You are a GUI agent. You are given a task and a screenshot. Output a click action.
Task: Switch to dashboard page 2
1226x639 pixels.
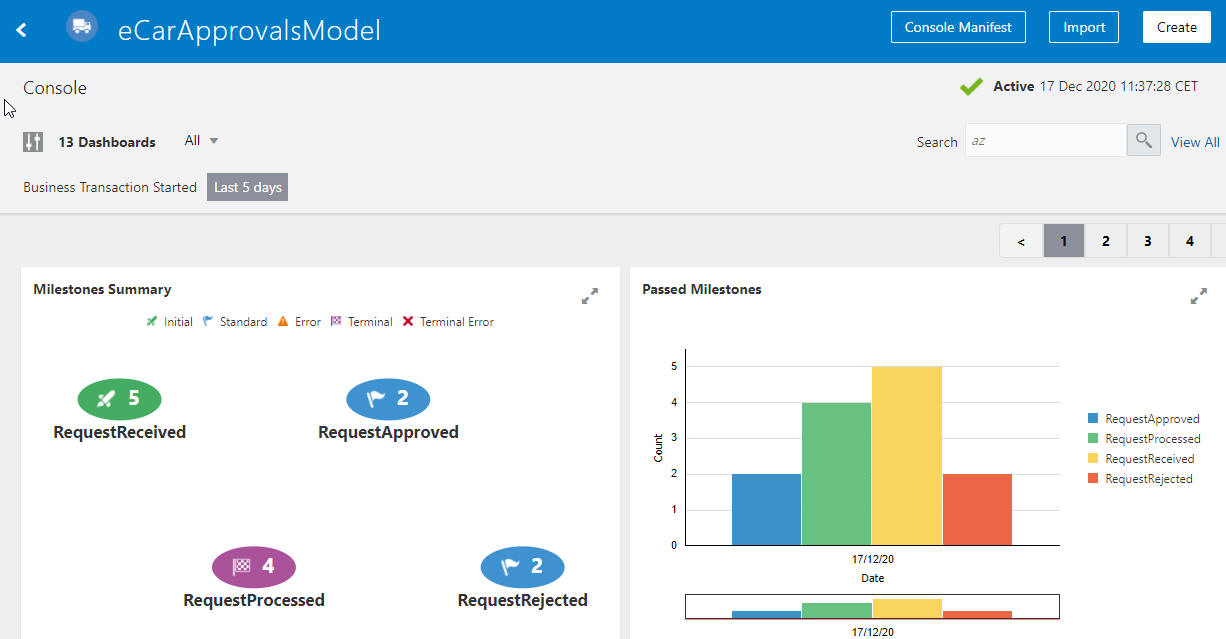point(1105,241)
